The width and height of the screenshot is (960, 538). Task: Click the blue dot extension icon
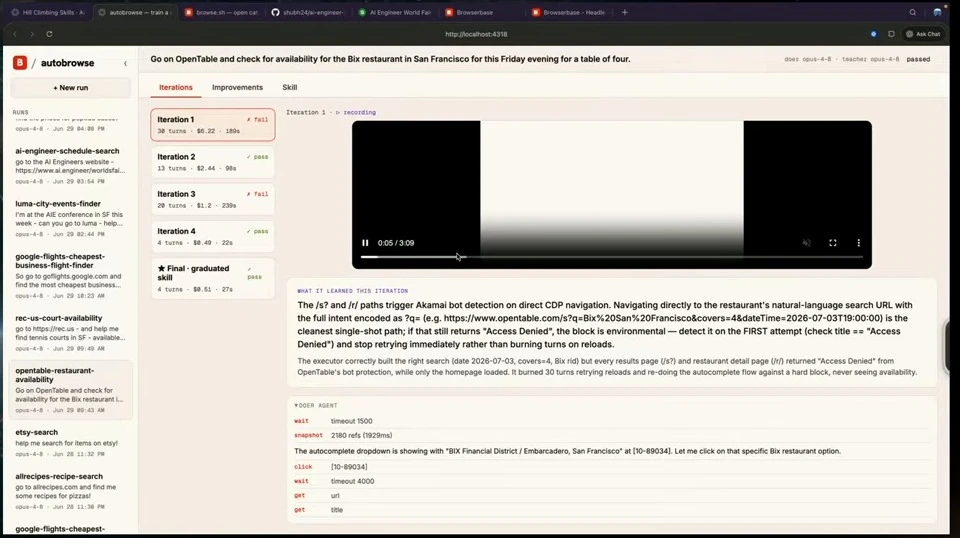(x=874, y=34)
